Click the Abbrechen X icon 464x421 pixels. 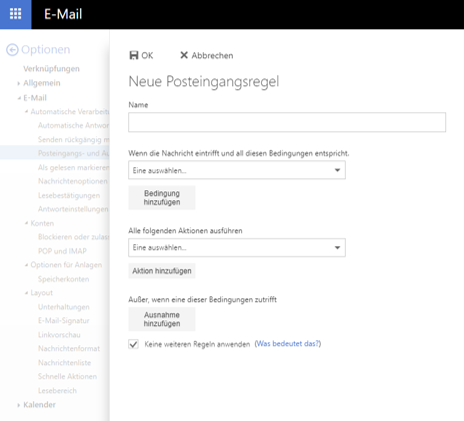(x=184, y=55)
